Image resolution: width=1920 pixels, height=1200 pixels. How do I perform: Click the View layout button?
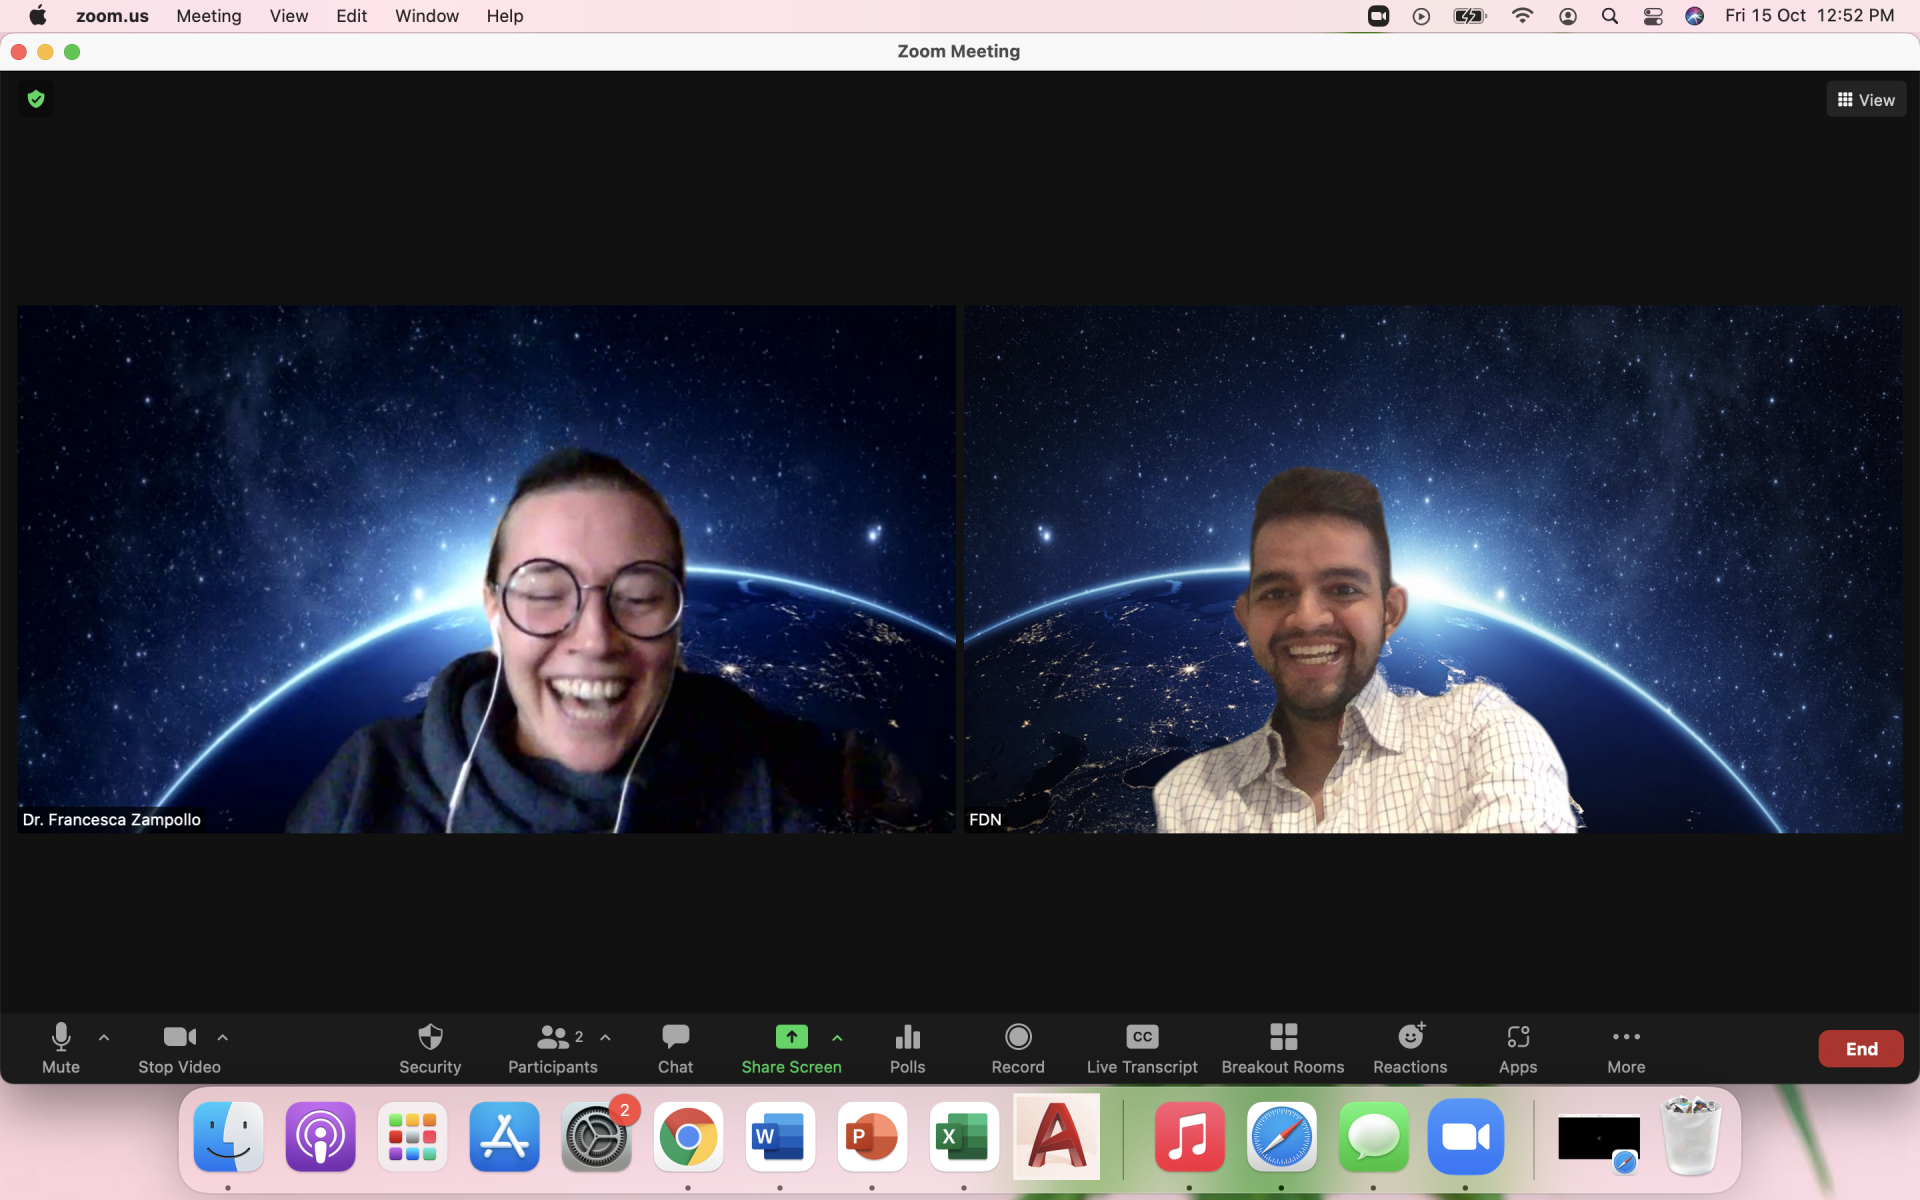(1866, 100)
